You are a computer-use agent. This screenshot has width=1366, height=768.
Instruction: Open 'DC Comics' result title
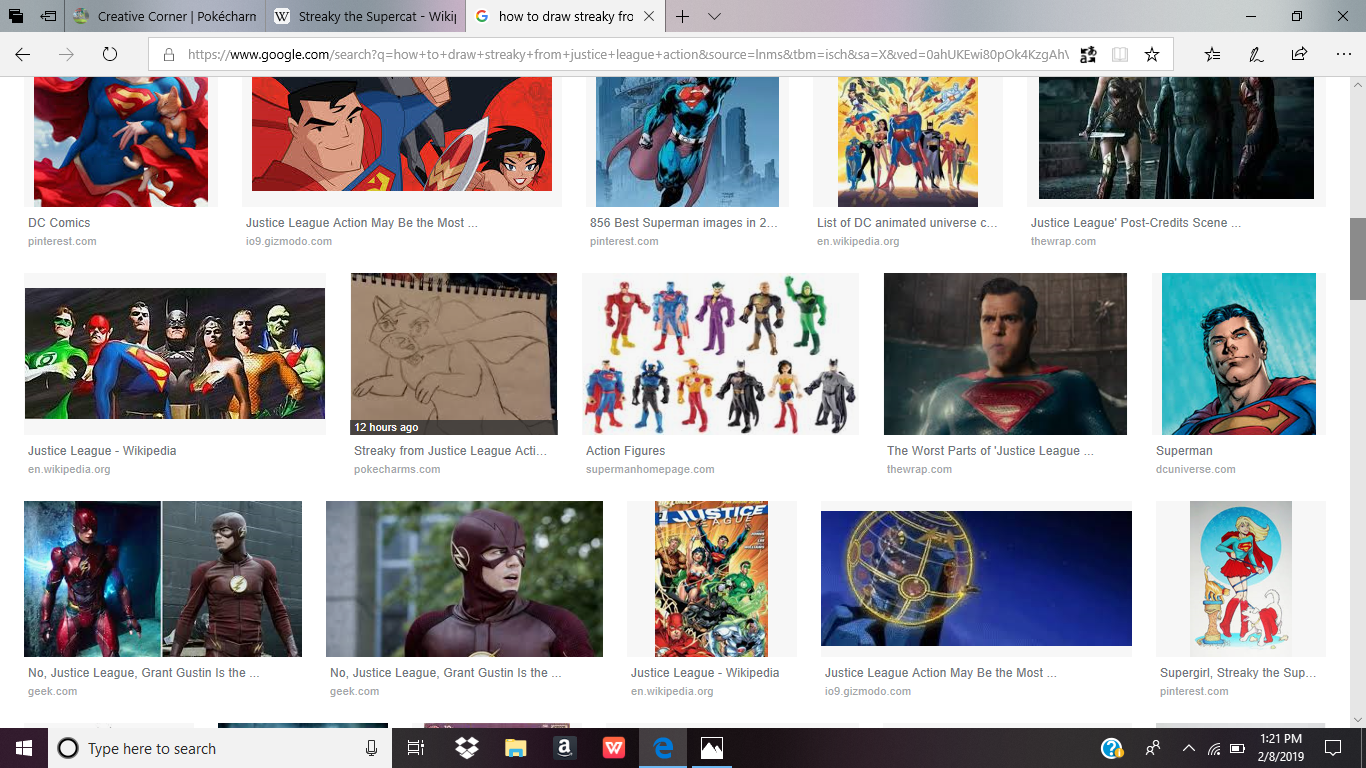coord(59,223)
